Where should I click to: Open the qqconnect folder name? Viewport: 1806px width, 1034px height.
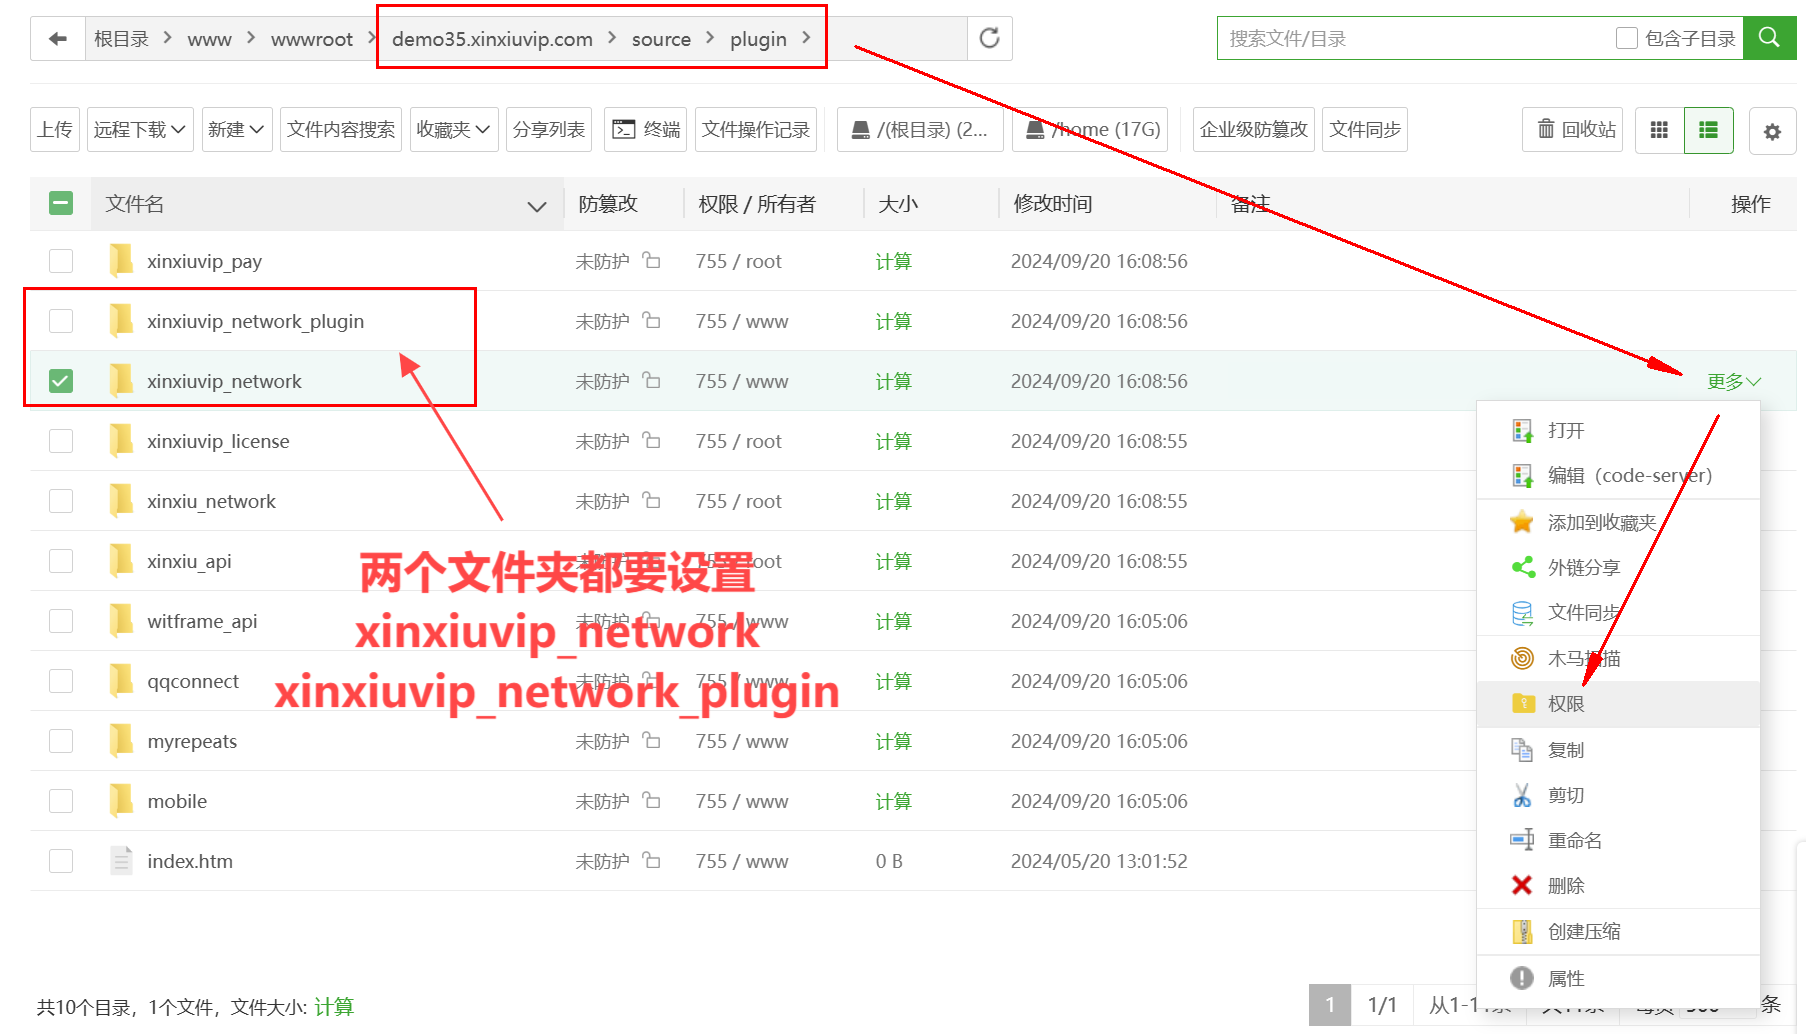pos(193,681)
